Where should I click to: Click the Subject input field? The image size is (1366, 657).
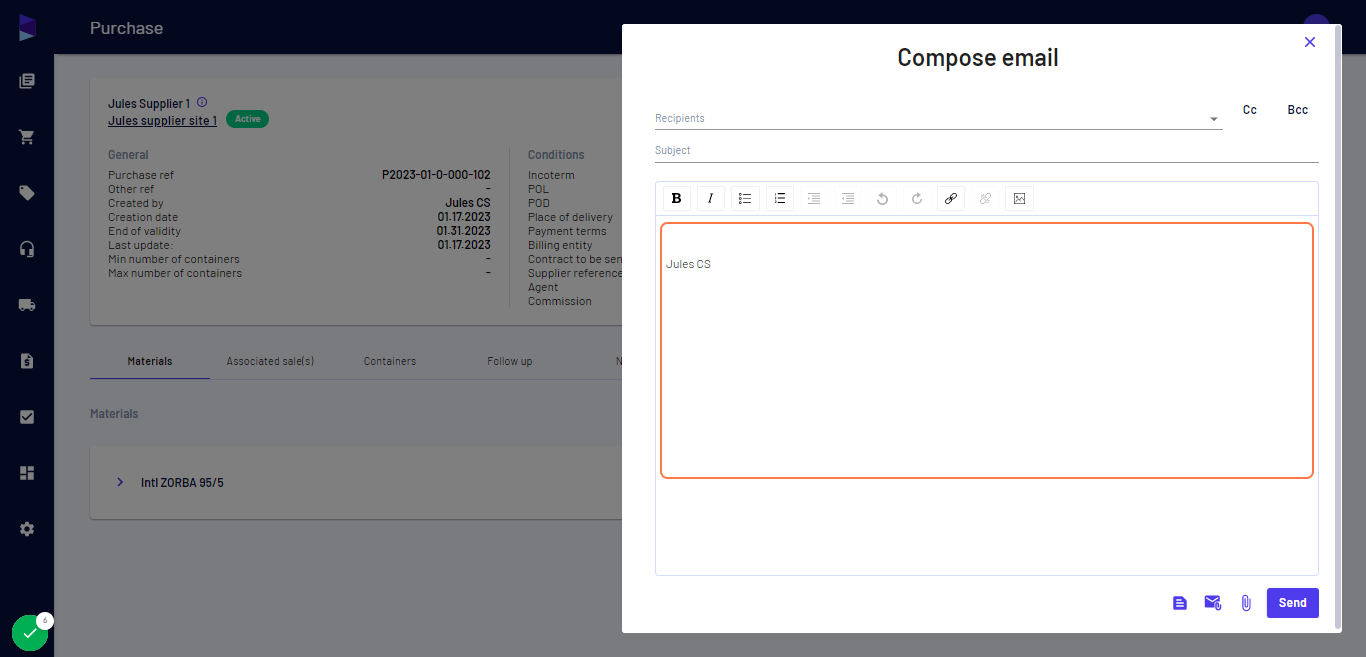[987, 150]
